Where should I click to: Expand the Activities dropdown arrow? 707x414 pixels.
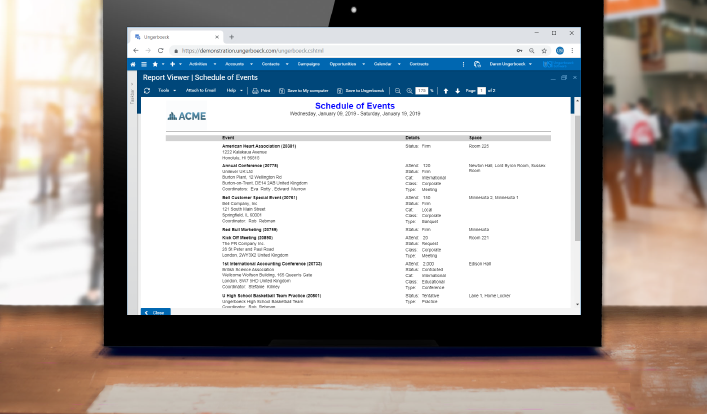coord(215,64)
